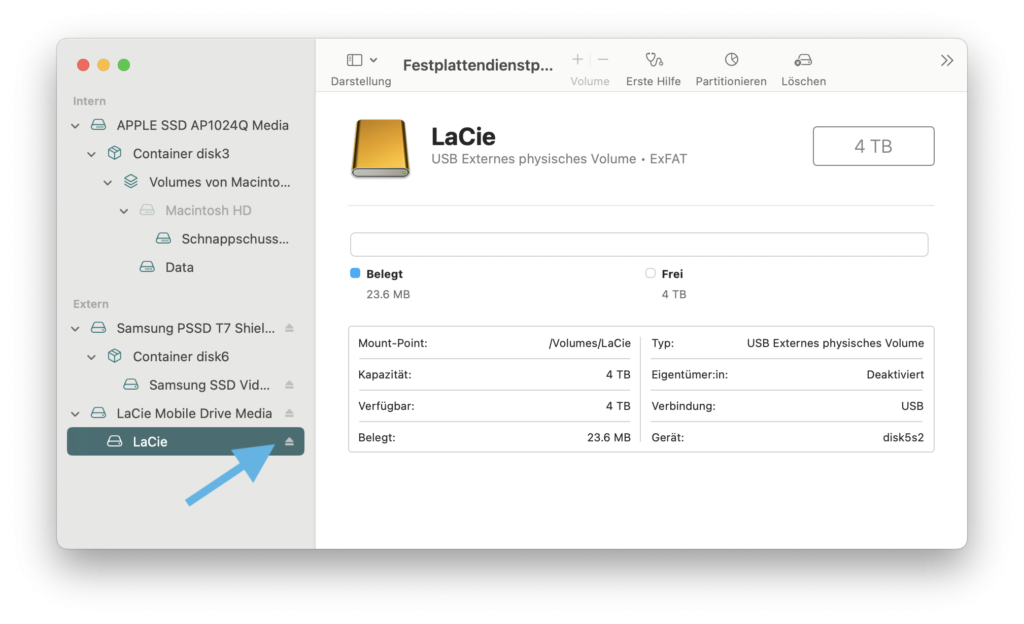Click the Belegt 23.6 MB table cell
This screenshot has width=1024, height=624.
(x=609, y=438)
